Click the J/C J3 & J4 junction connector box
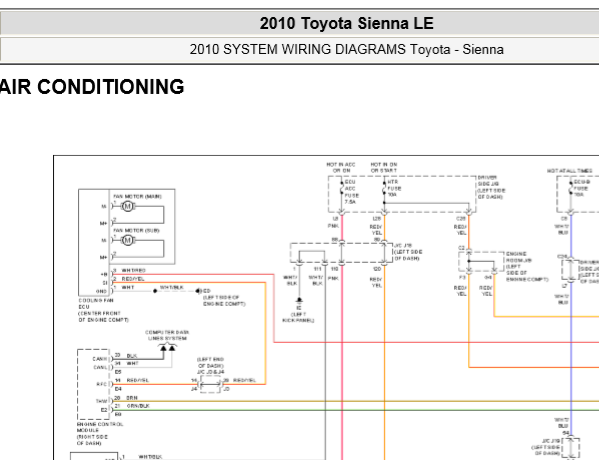Image resolution: width=599 pixels, height=460 pixels. click(x=210, y=384)
